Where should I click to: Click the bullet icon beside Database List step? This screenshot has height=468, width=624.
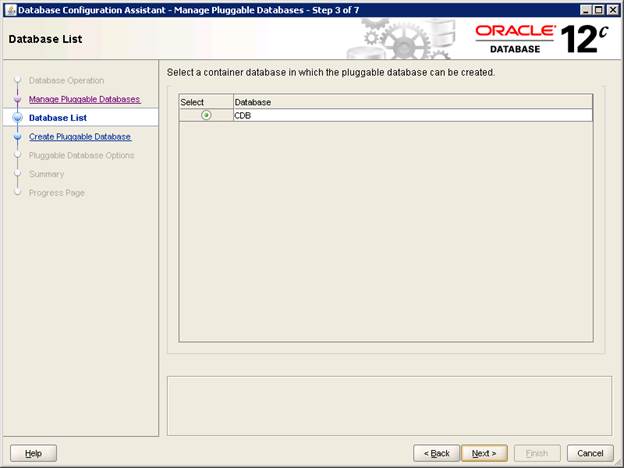pyautogui.click(x=17, y=118)
